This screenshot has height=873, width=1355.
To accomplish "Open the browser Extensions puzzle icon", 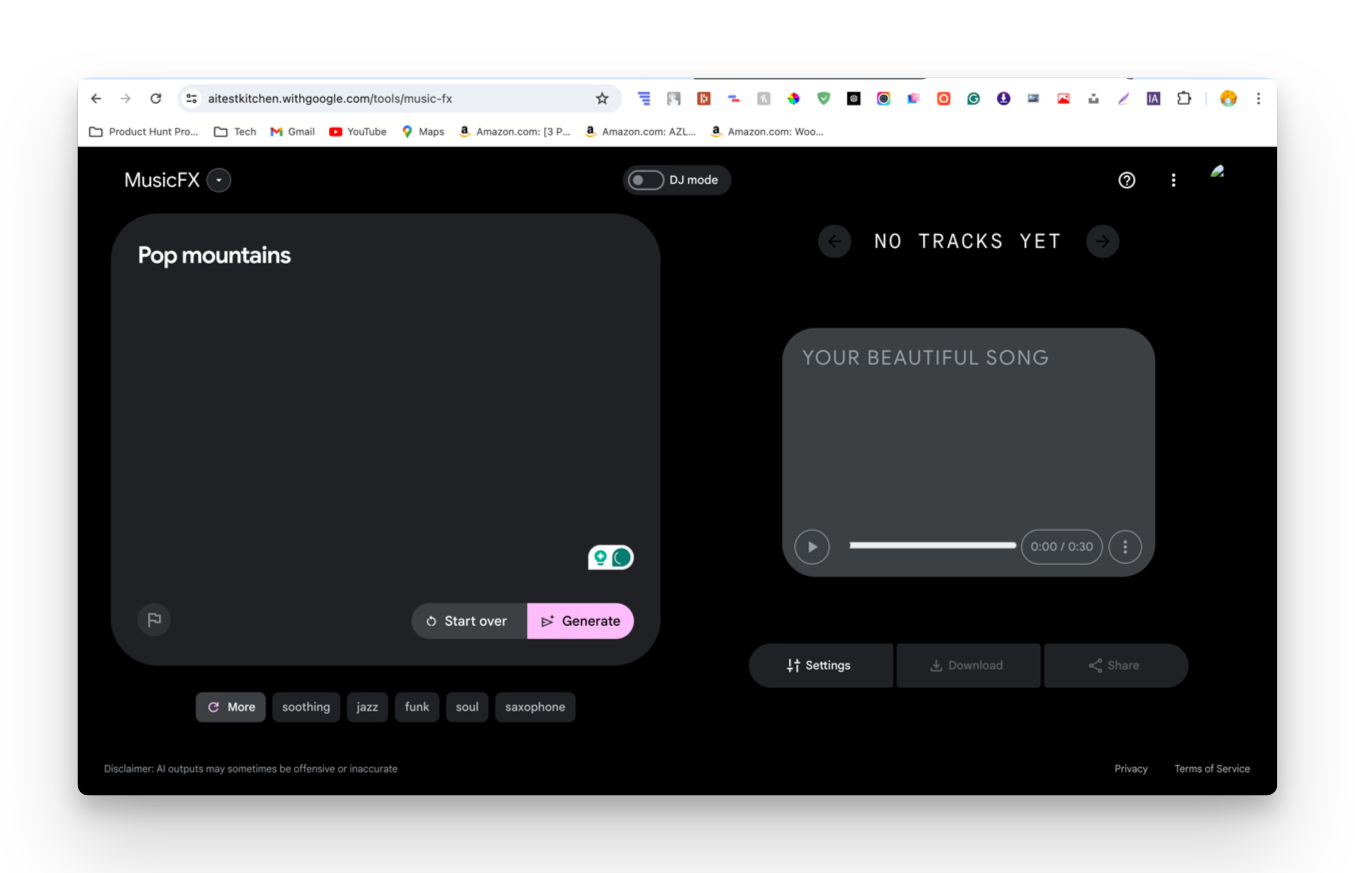I will coord(1184,98).
